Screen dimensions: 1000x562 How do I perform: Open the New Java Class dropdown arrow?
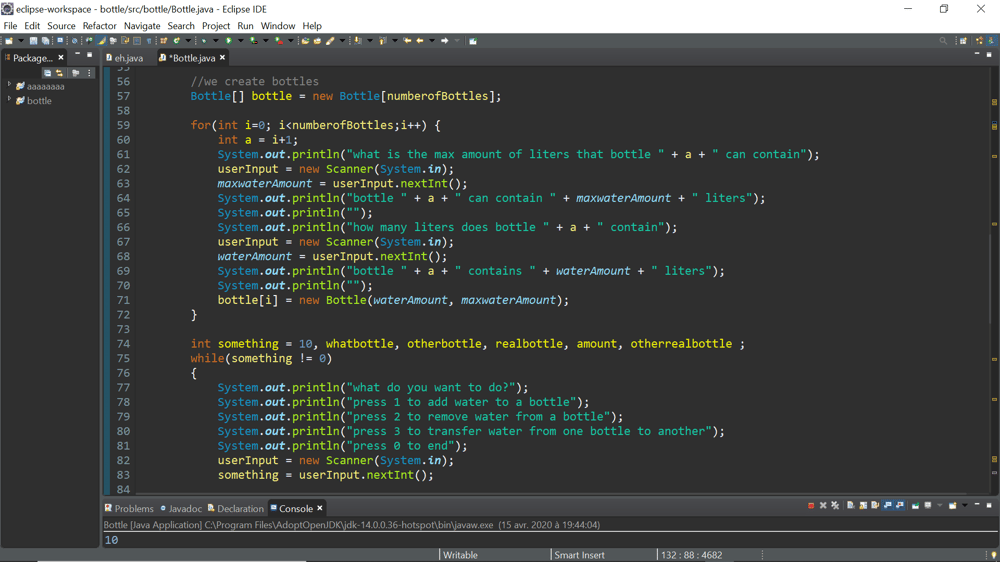(188, 41)
